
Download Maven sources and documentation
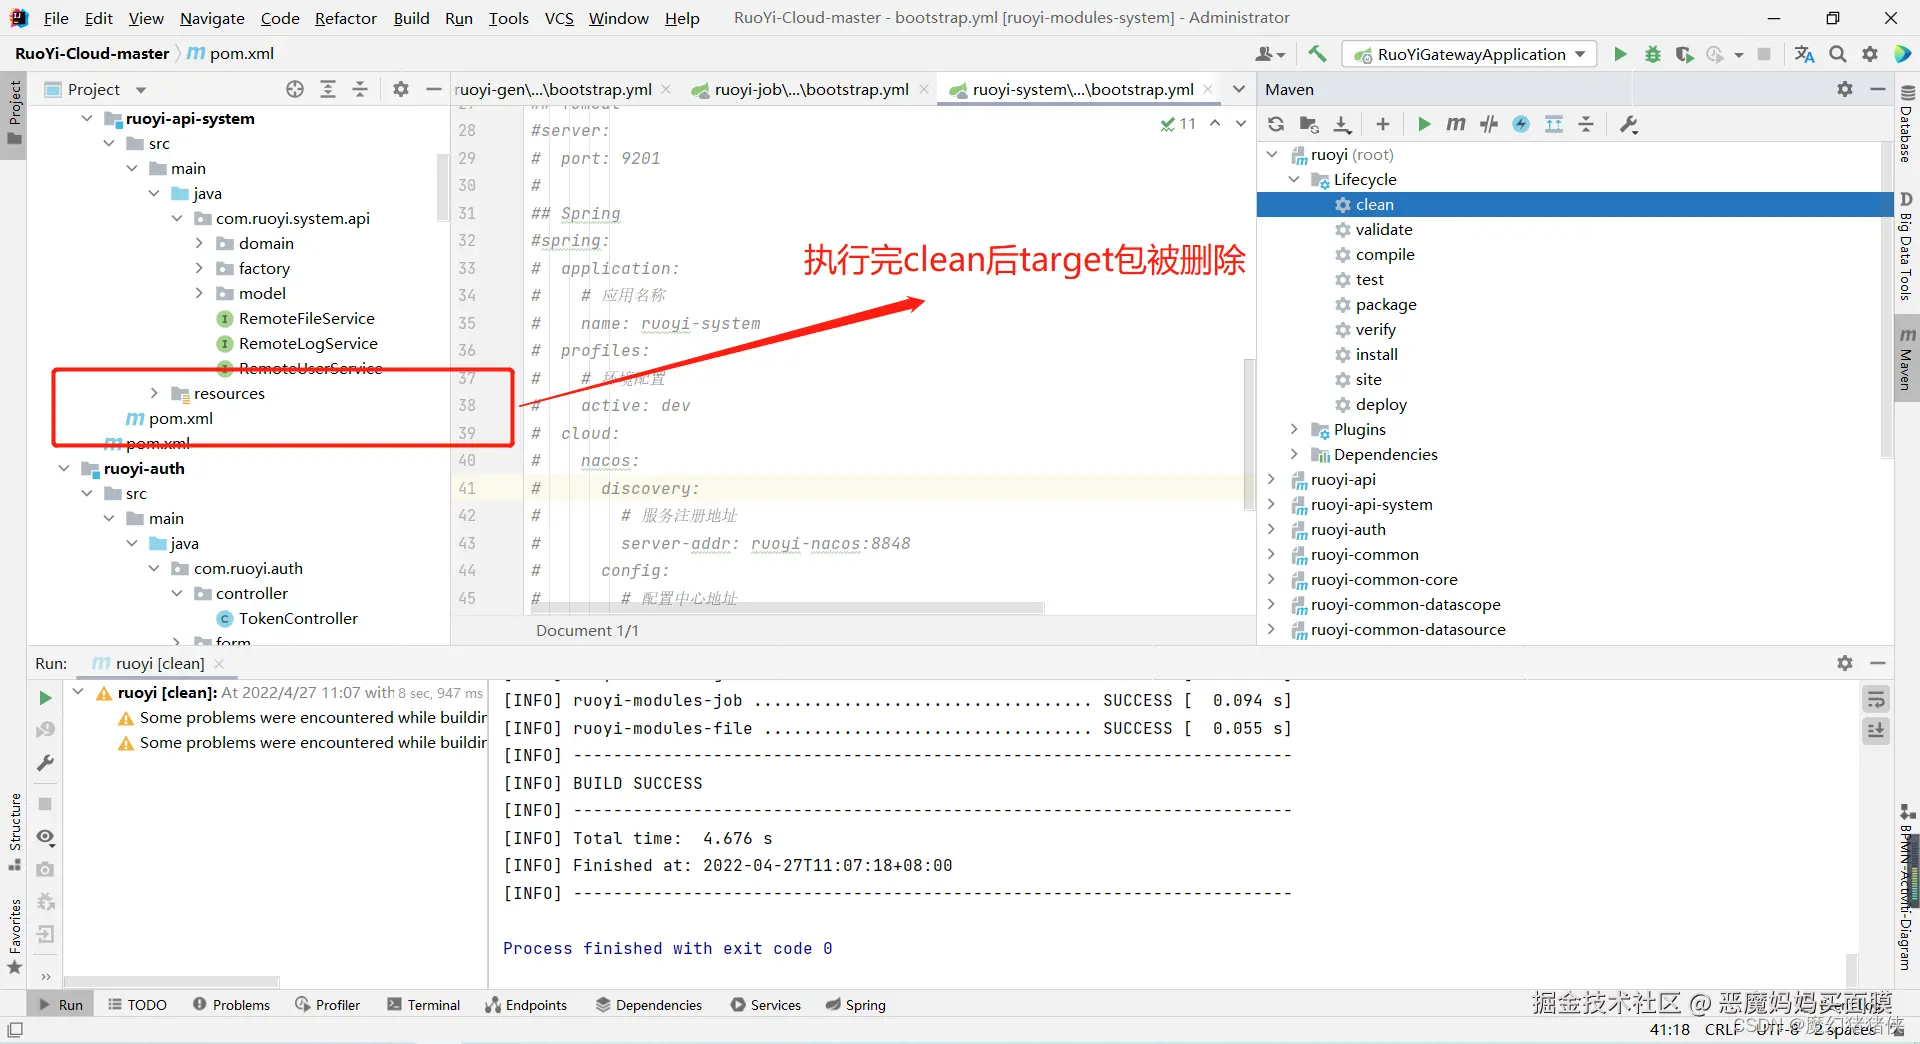coord(1343,124)
